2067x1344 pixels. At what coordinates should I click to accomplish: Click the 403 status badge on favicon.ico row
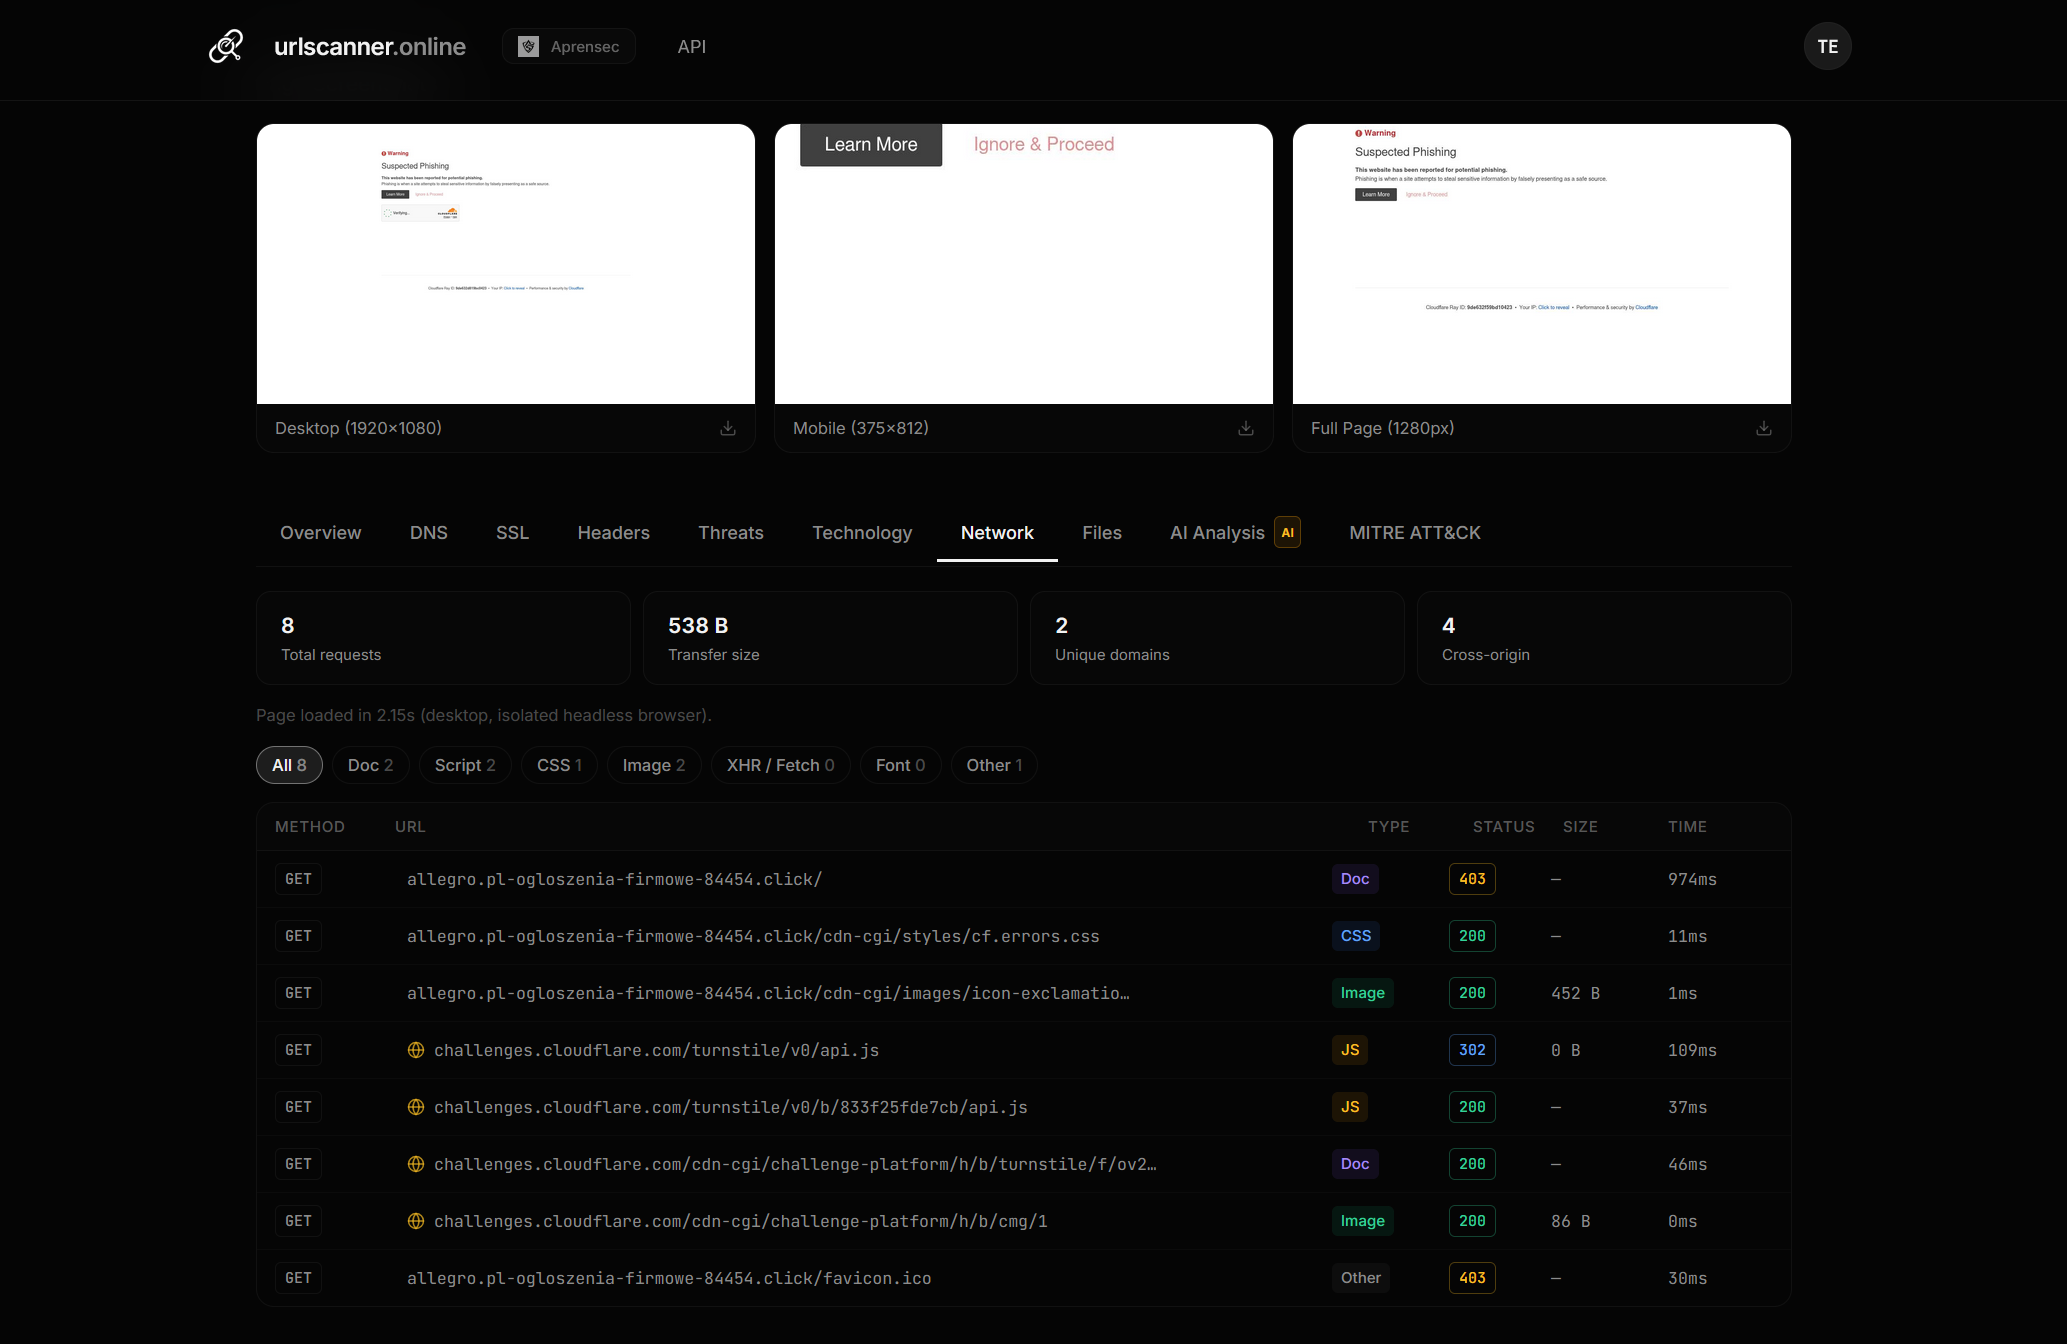pyautogui.click(x=1471, y=1277)
